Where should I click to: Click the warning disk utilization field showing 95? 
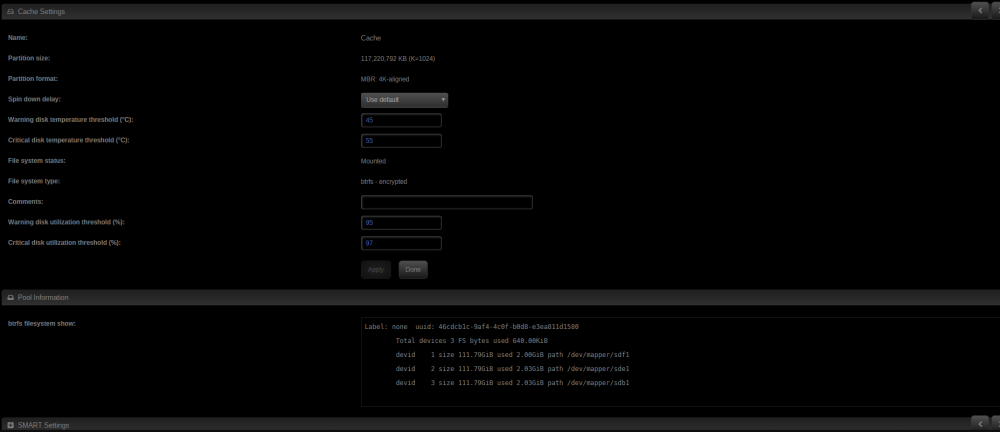pos(401,223)
